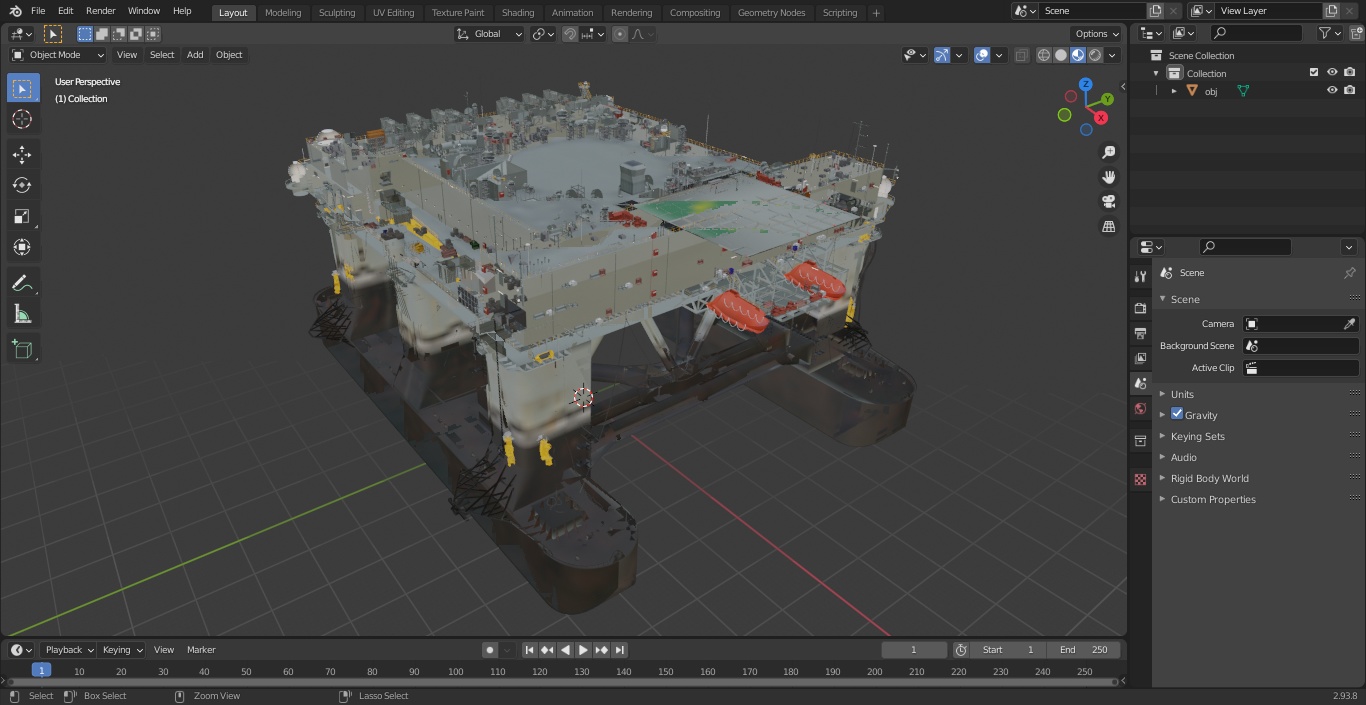
Task: Expand the obj item in outliner
Action: coord(1174,91)
